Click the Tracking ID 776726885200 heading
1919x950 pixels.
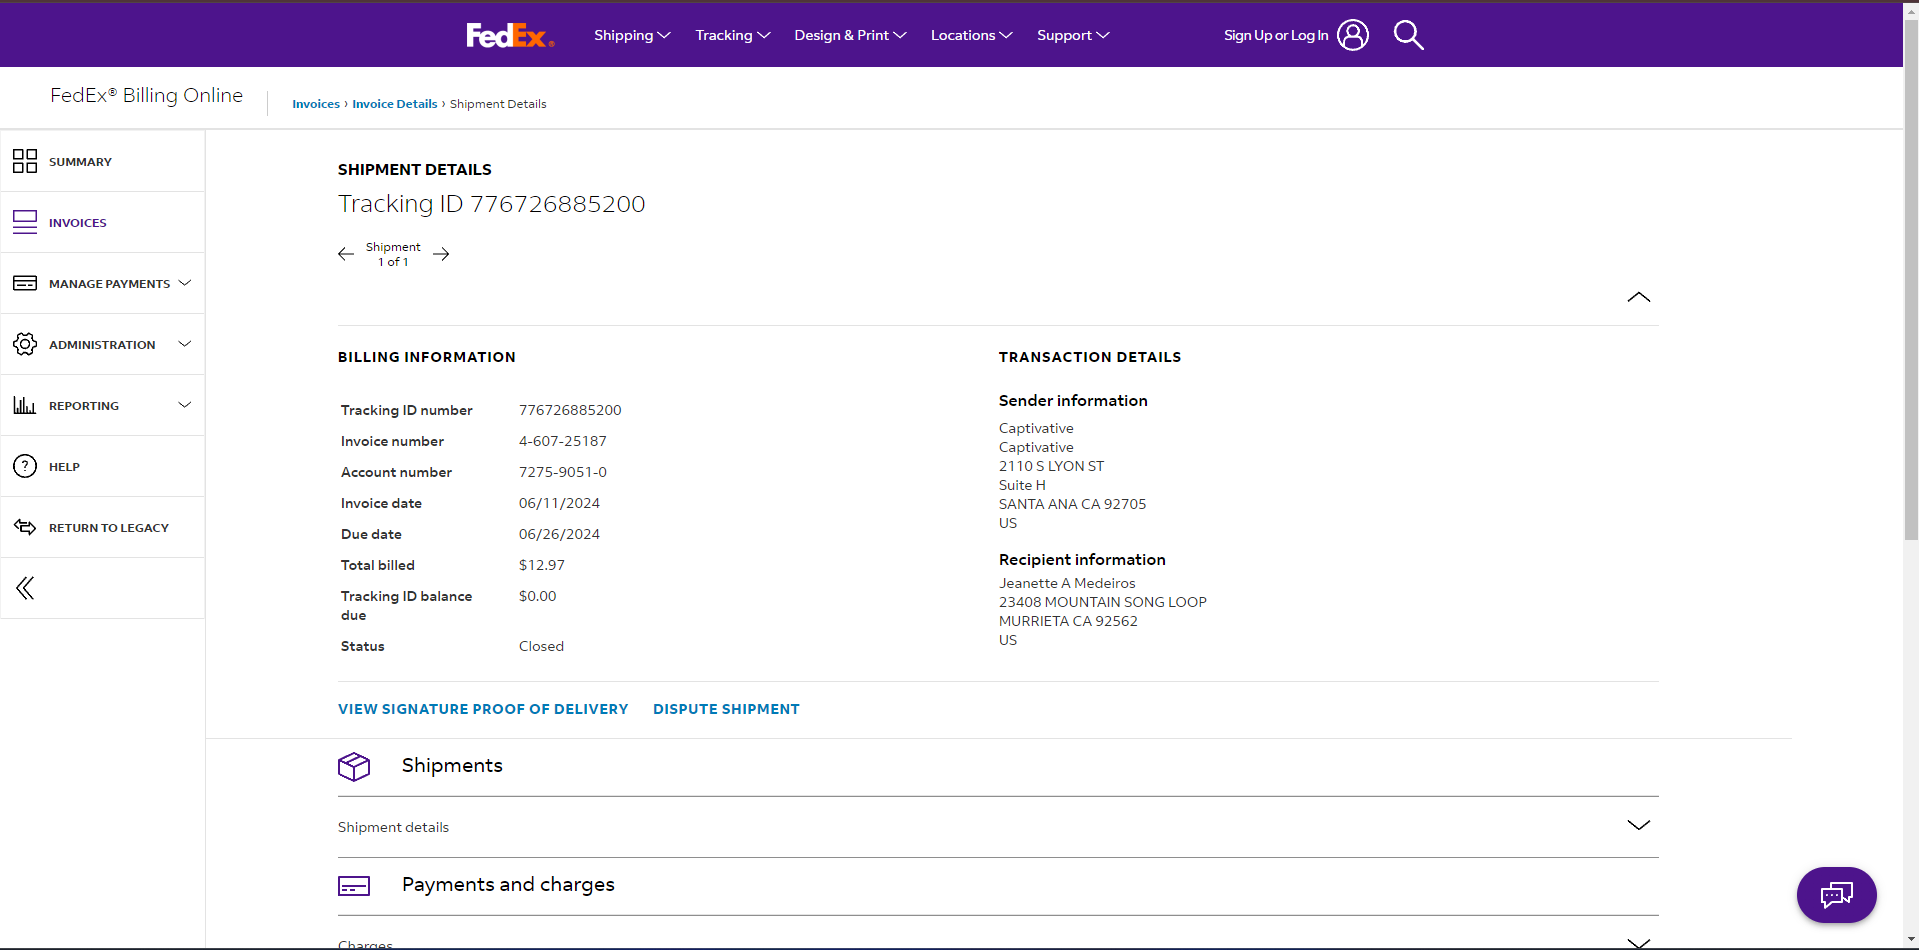491,204
